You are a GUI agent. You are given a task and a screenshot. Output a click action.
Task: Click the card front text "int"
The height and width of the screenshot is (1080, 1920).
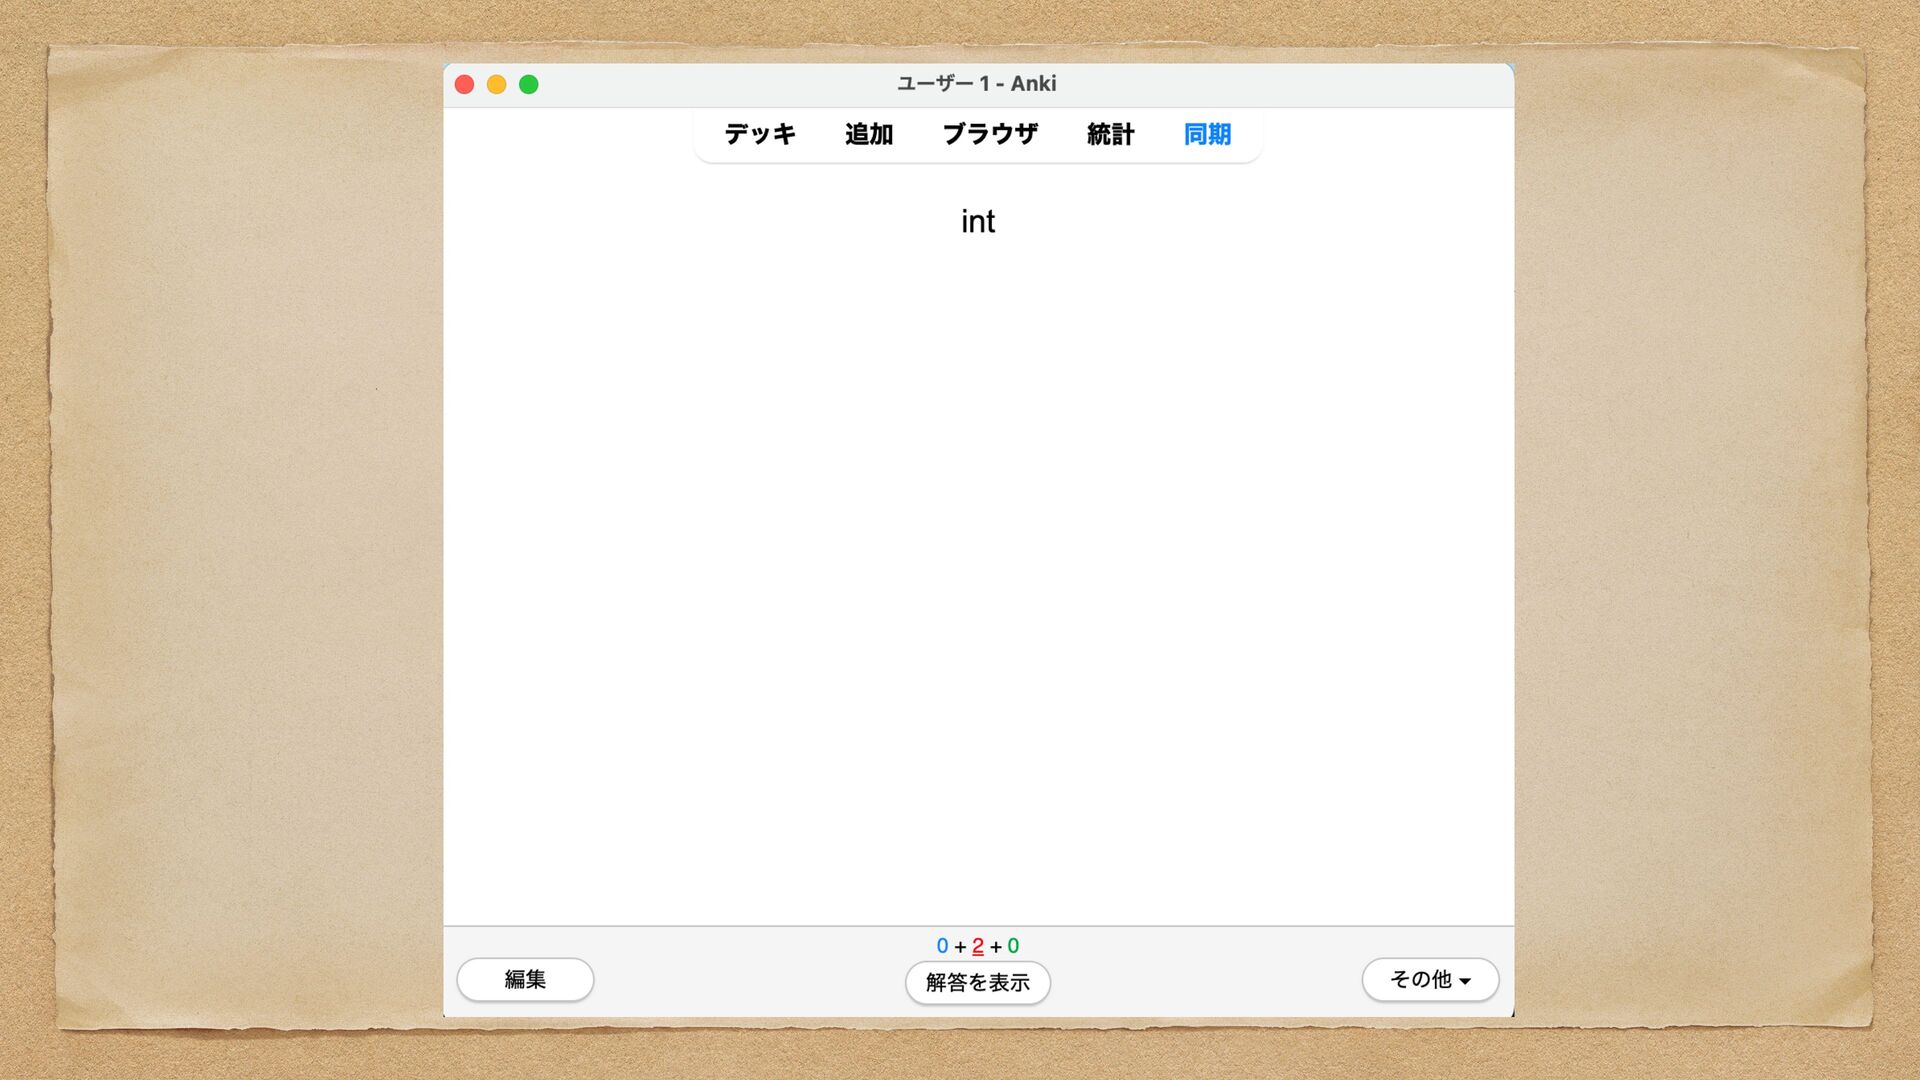coord(977,221)
